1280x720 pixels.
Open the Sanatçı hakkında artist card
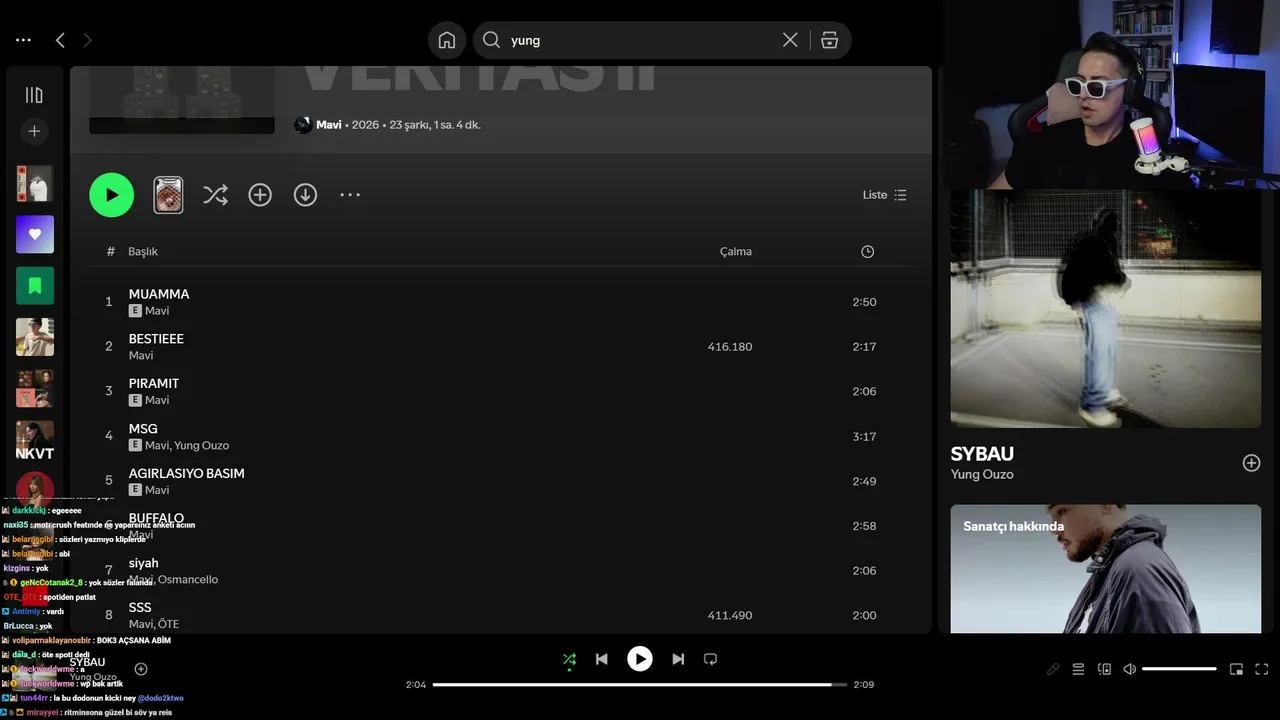coord(1106,569)
